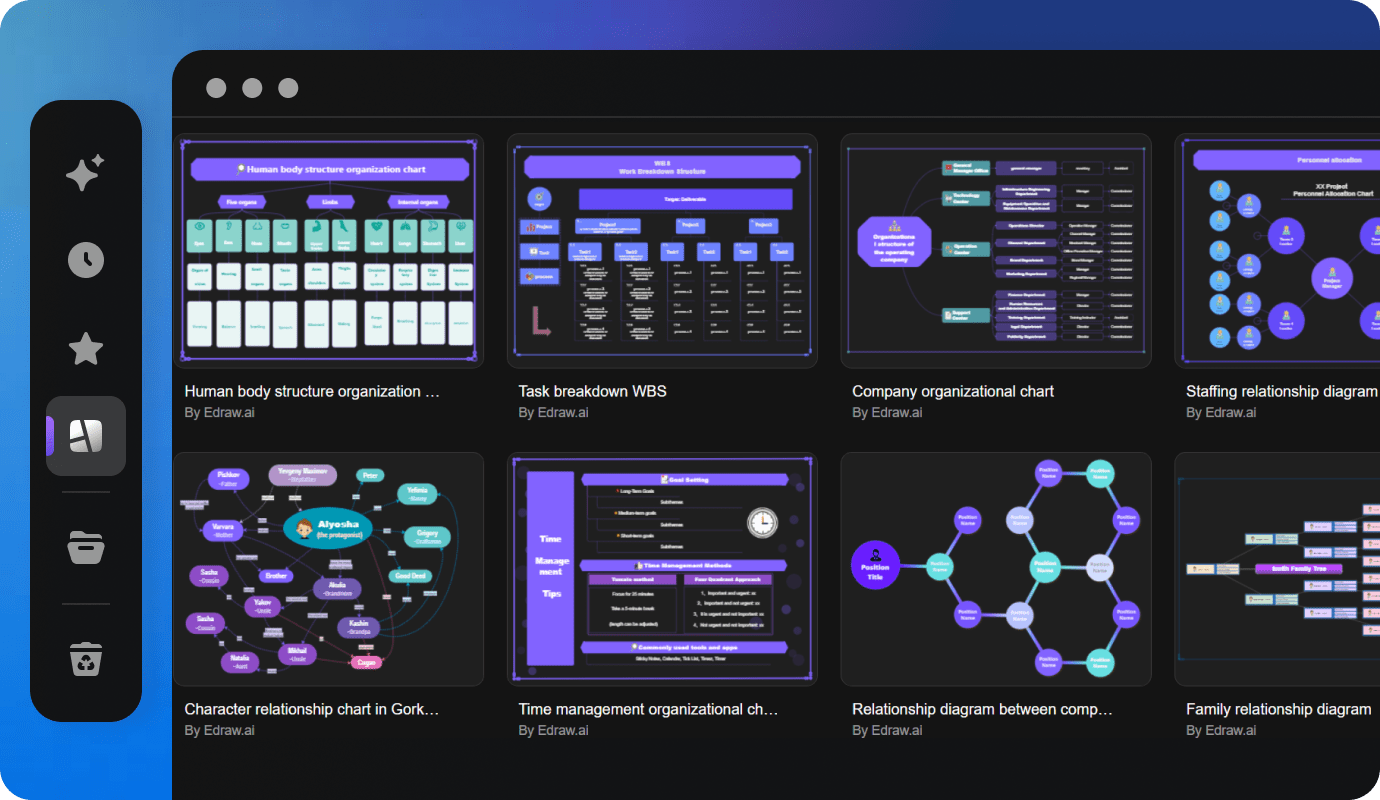Open Task breakdown WBS template thumbnail
The height and width of the screenshot is (800, 1380).
pos(662,251)
